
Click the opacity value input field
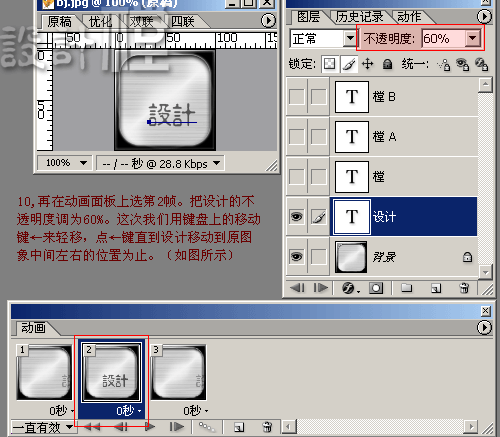pyautogui.click(x=444, y=38)
